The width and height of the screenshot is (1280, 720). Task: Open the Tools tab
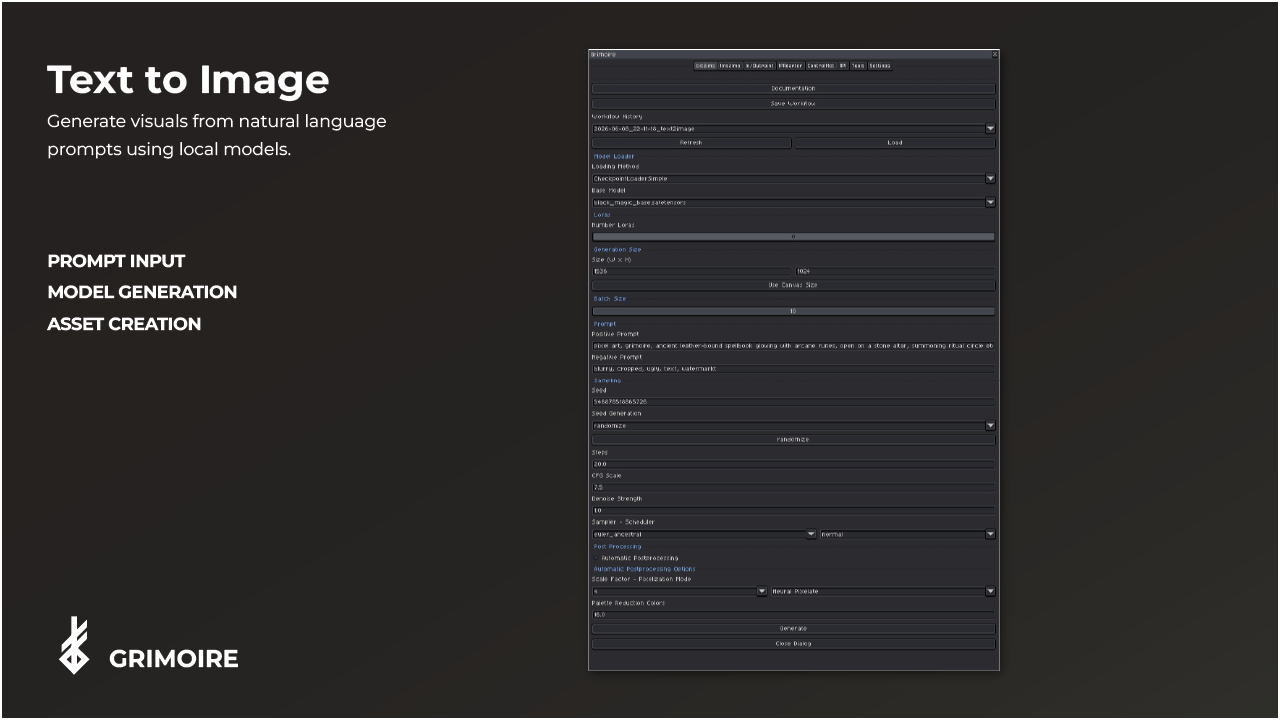tap(858, 66)
